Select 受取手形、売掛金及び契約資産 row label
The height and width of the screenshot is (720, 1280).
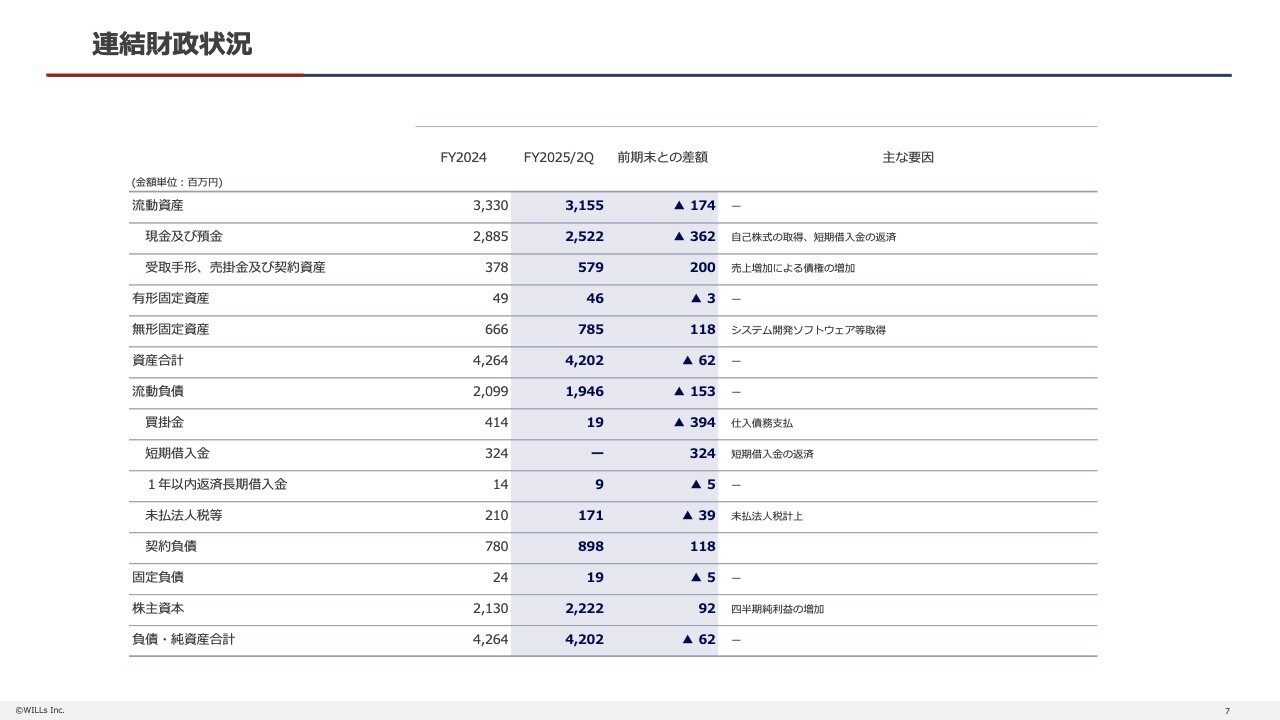(235, 268)
